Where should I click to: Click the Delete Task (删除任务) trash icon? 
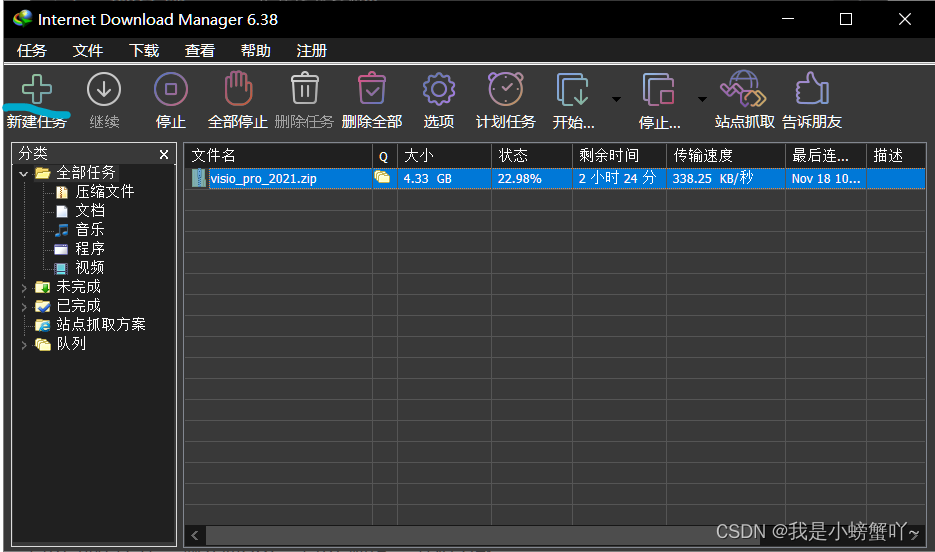pos(305,88)
